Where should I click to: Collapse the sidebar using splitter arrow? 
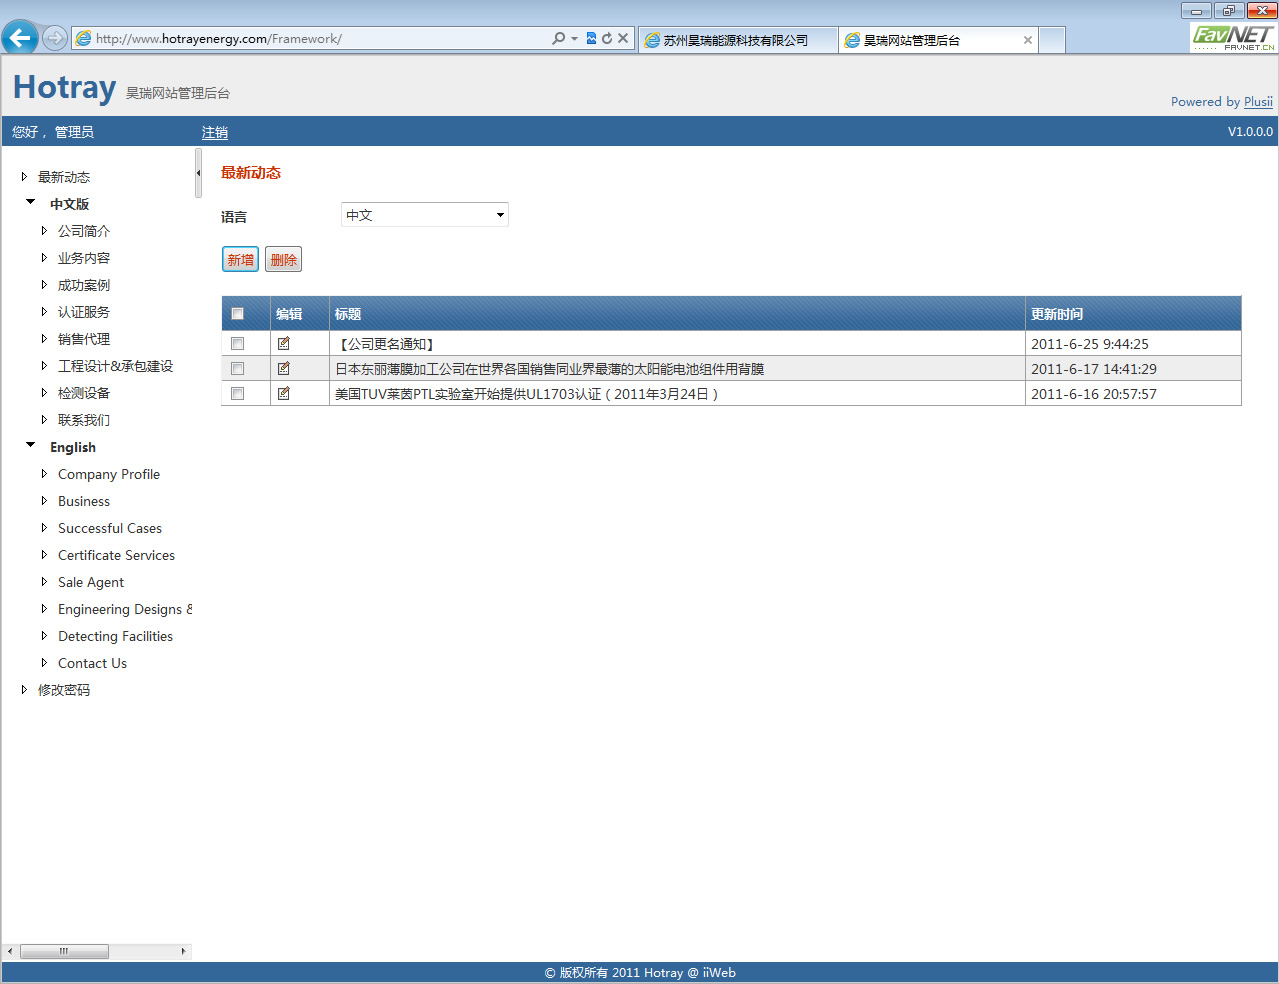click(198, 173)
